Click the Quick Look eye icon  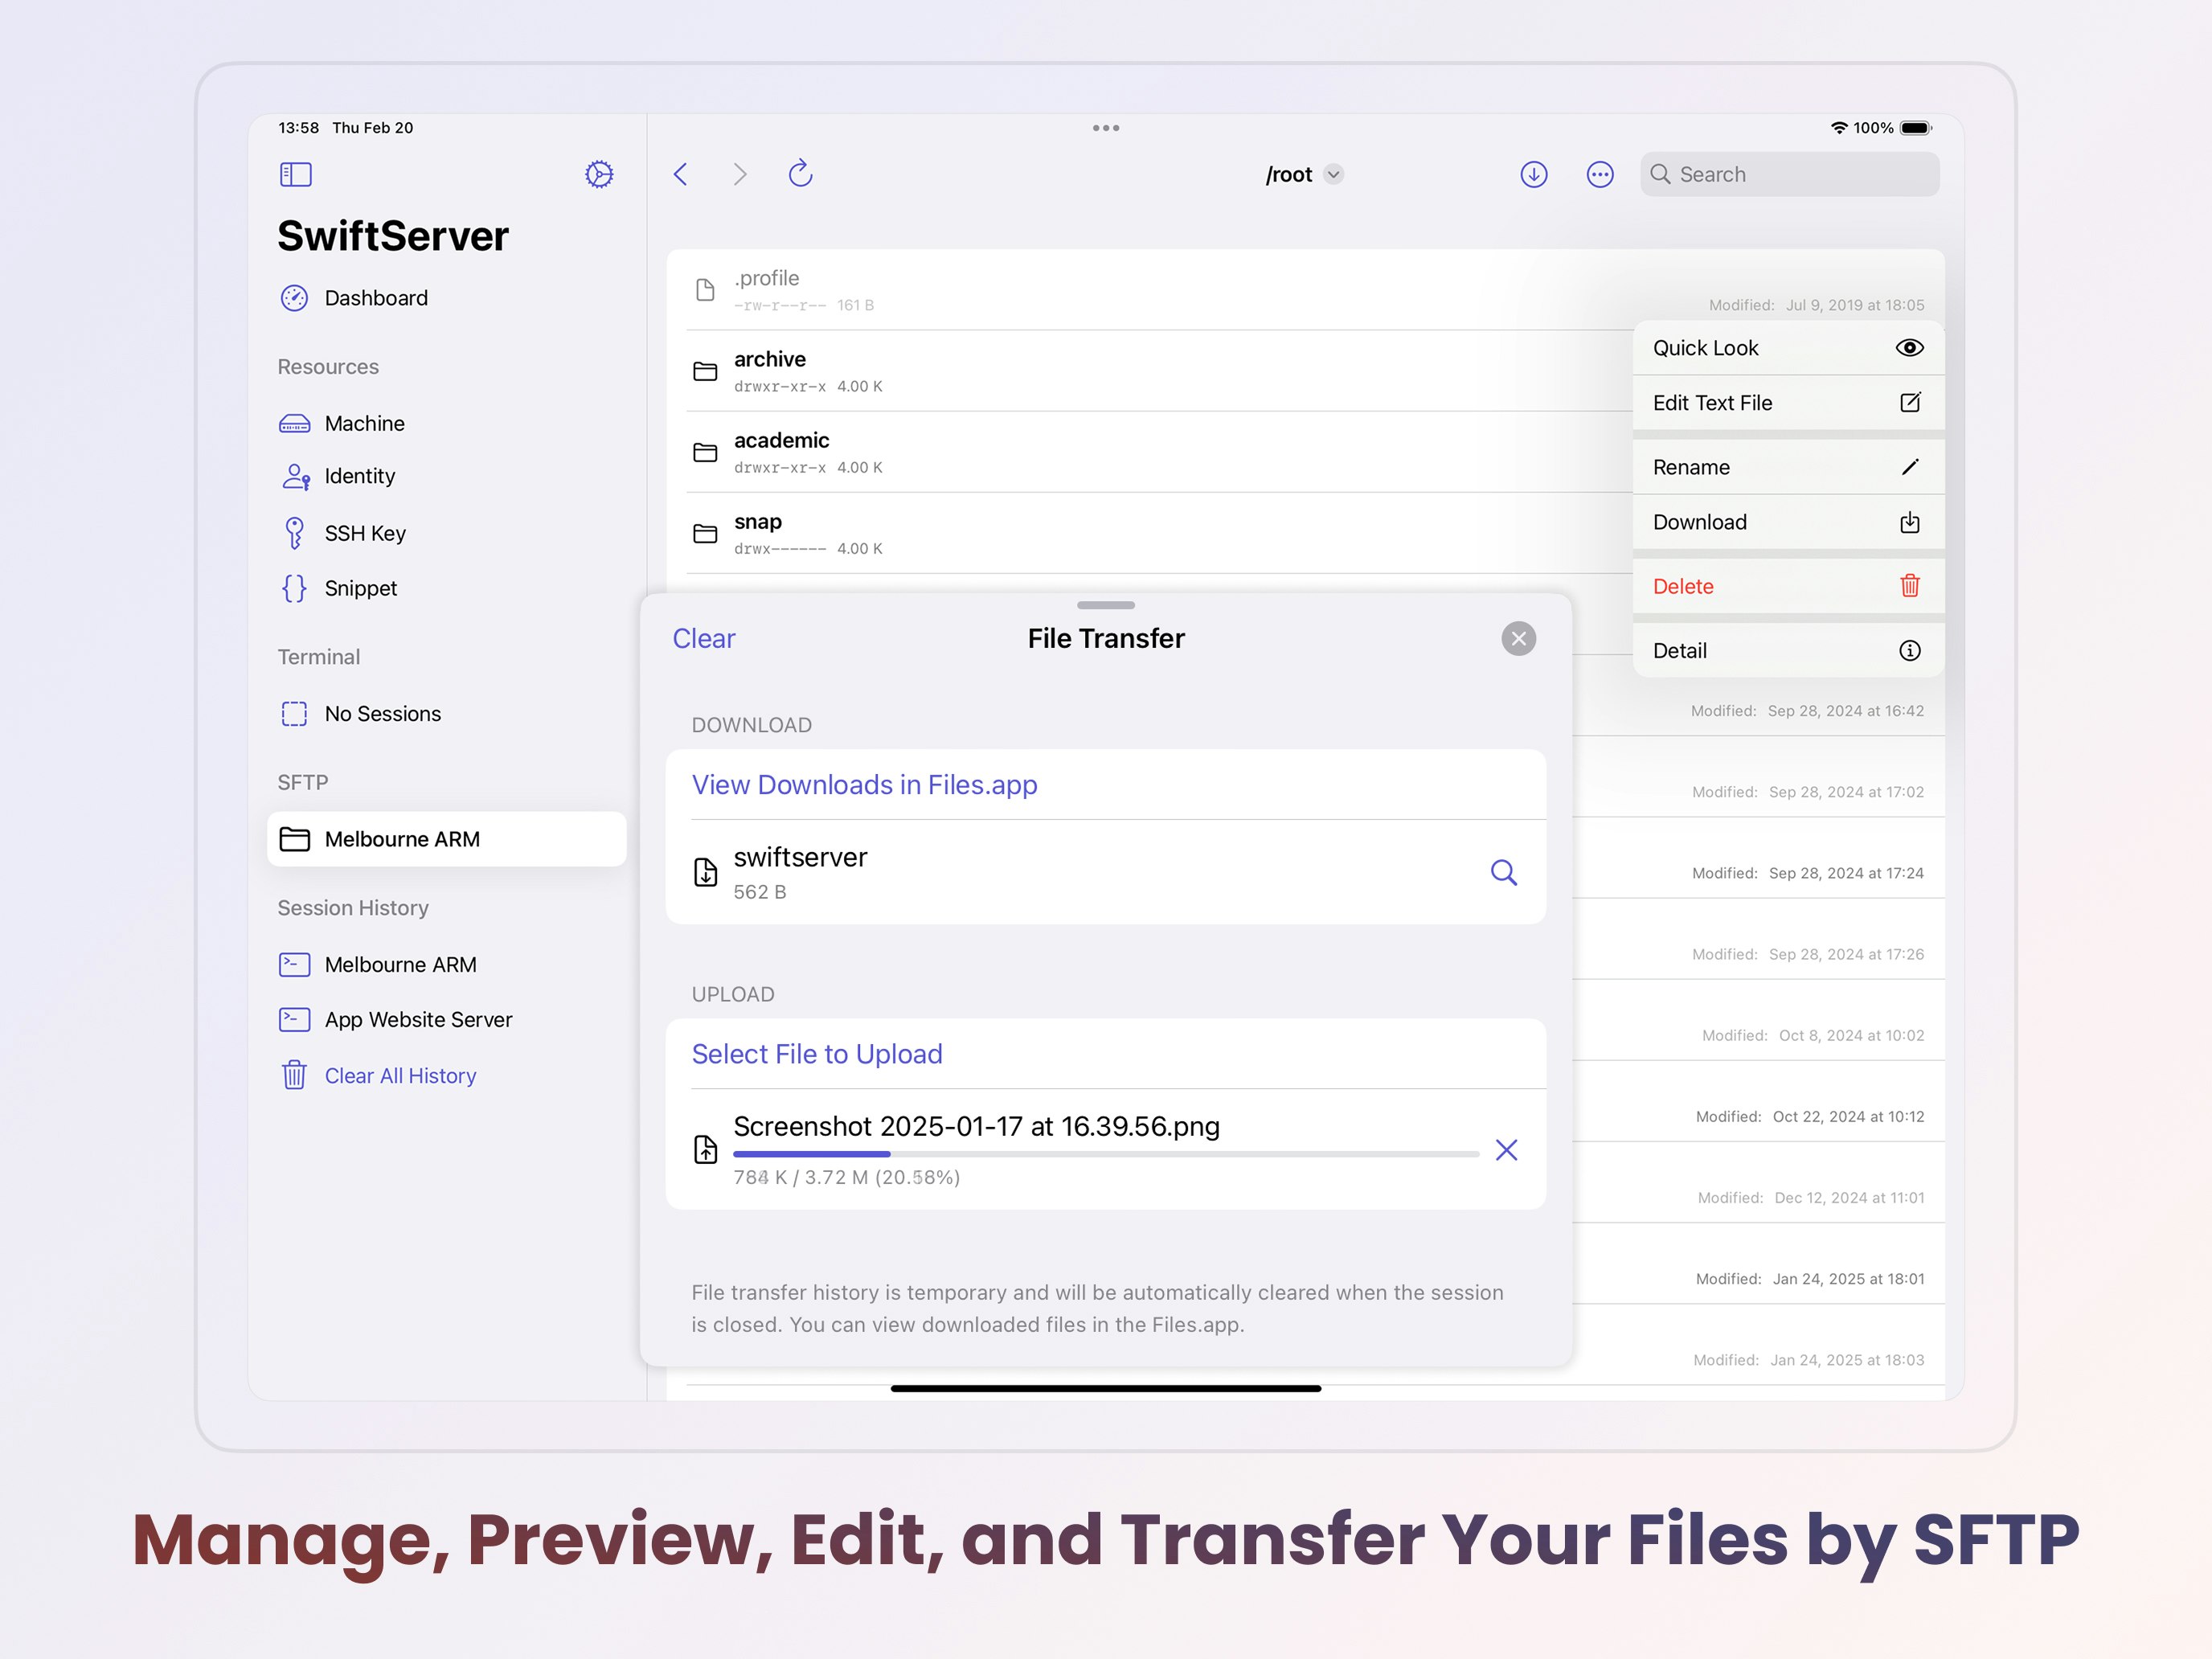pos(1910,348)
